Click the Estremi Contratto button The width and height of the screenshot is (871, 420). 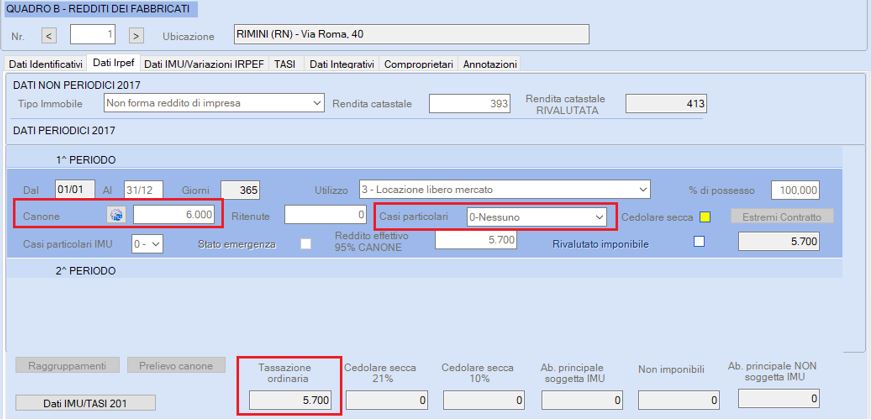click(782, 217)
